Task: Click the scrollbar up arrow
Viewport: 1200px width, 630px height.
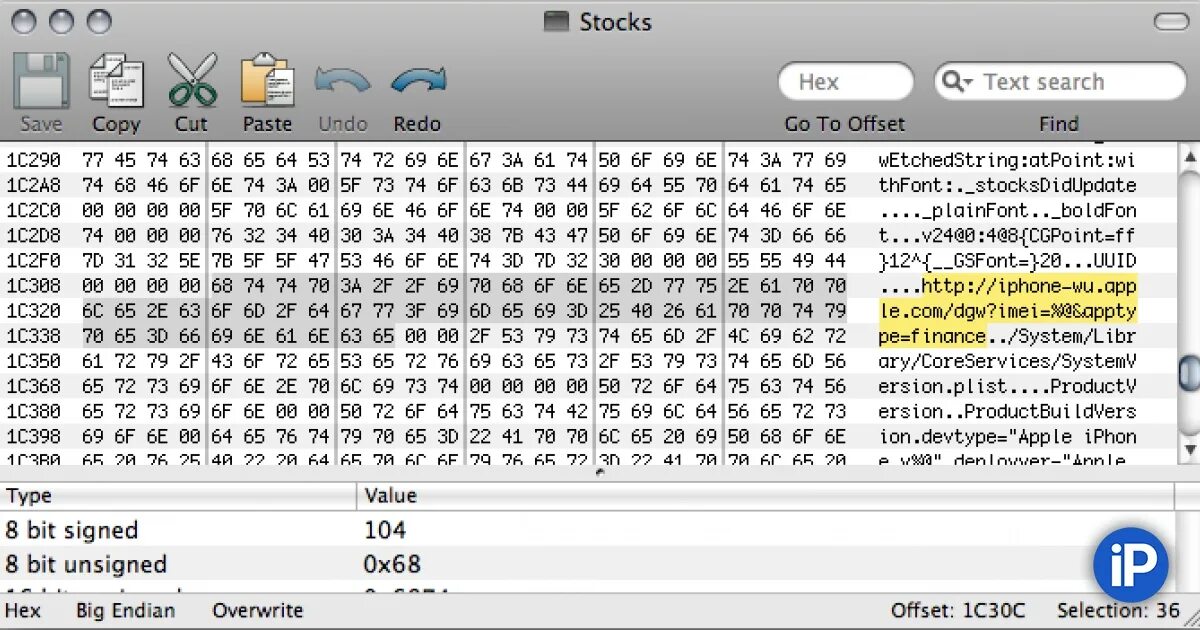Action: (1189, 156)
